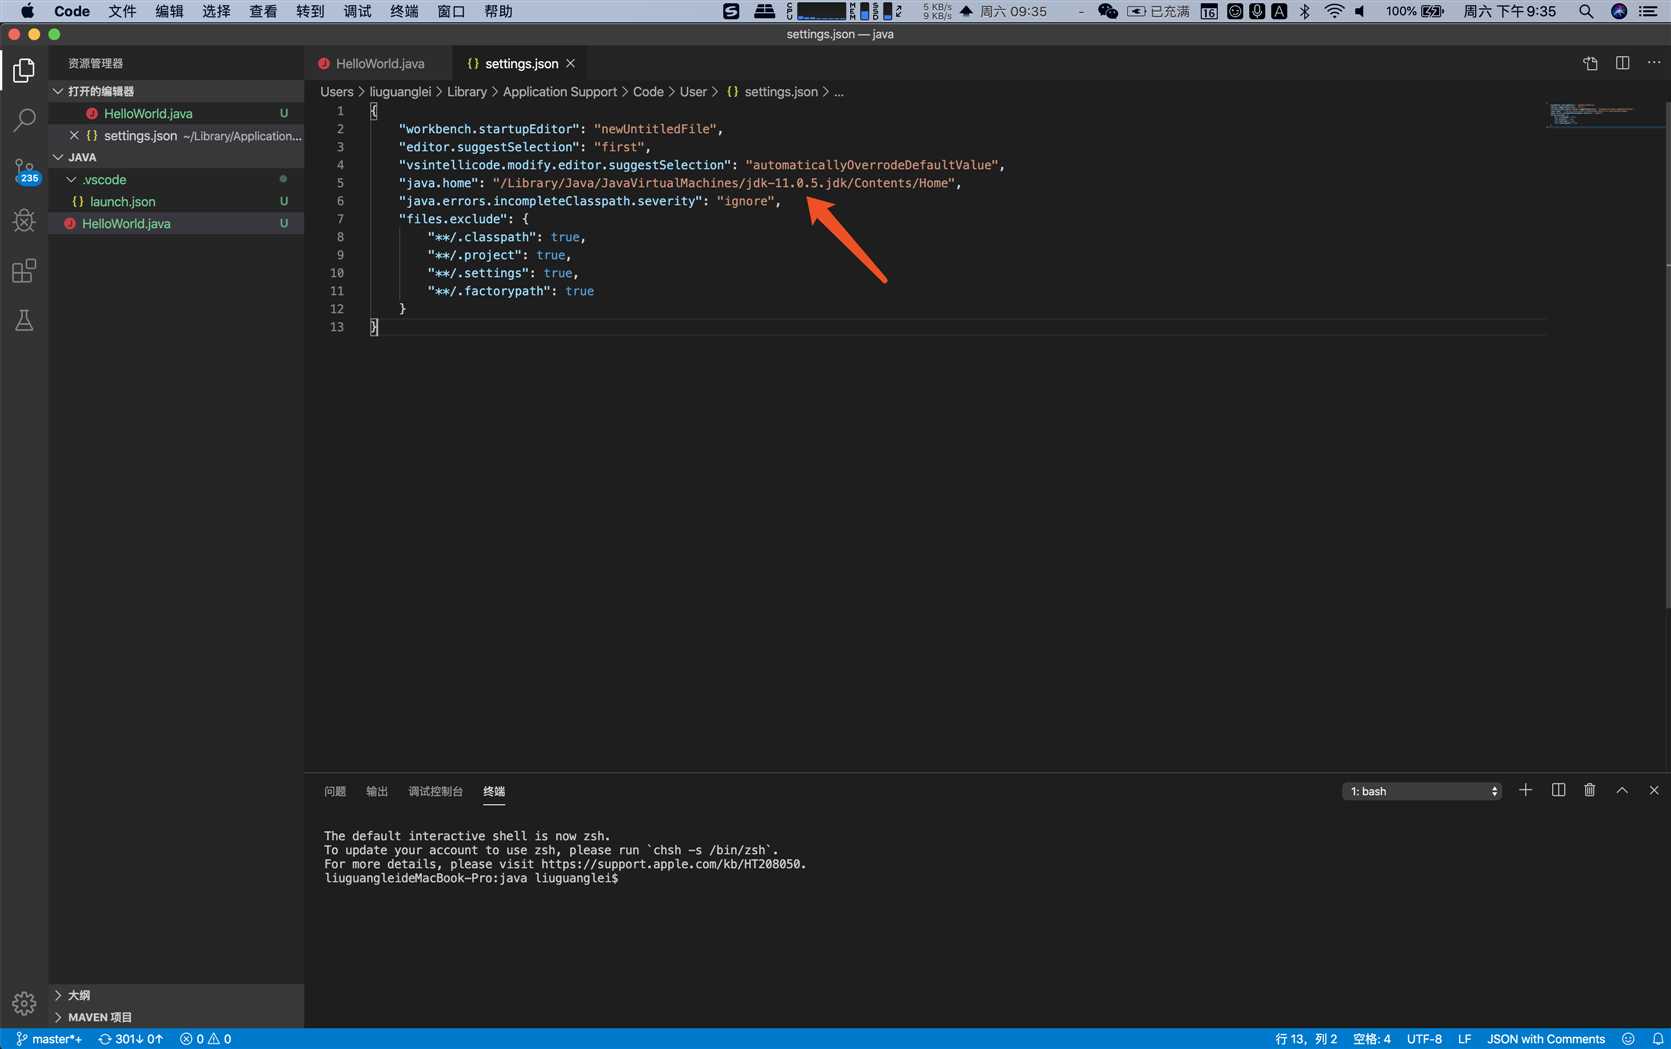Image resolution: width=1671 pixels, height=1049 pixels.
Task: Close the terminal panel
Action: 1654,790
